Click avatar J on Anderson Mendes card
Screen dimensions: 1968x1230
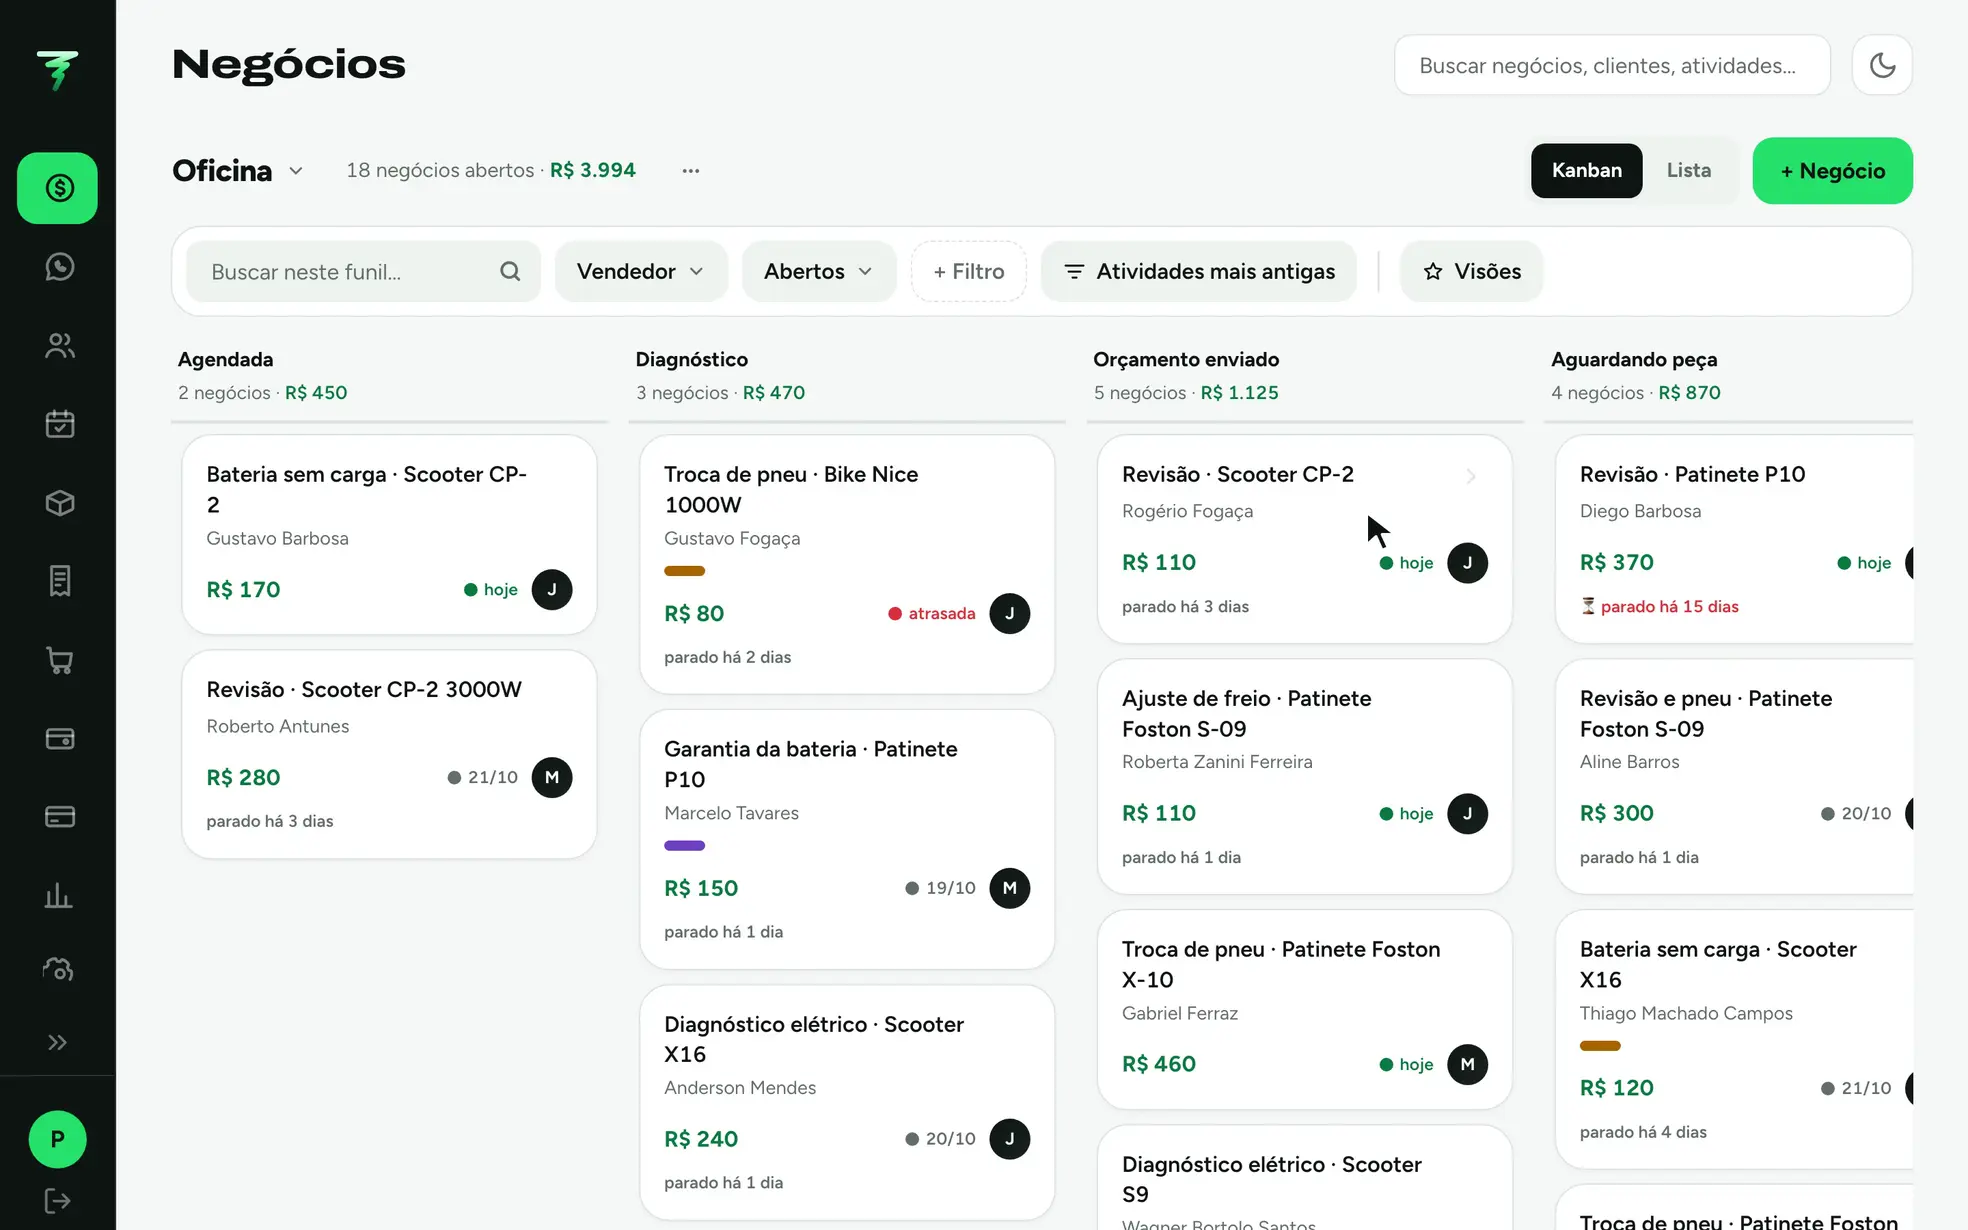[x=1010, y=1140]
